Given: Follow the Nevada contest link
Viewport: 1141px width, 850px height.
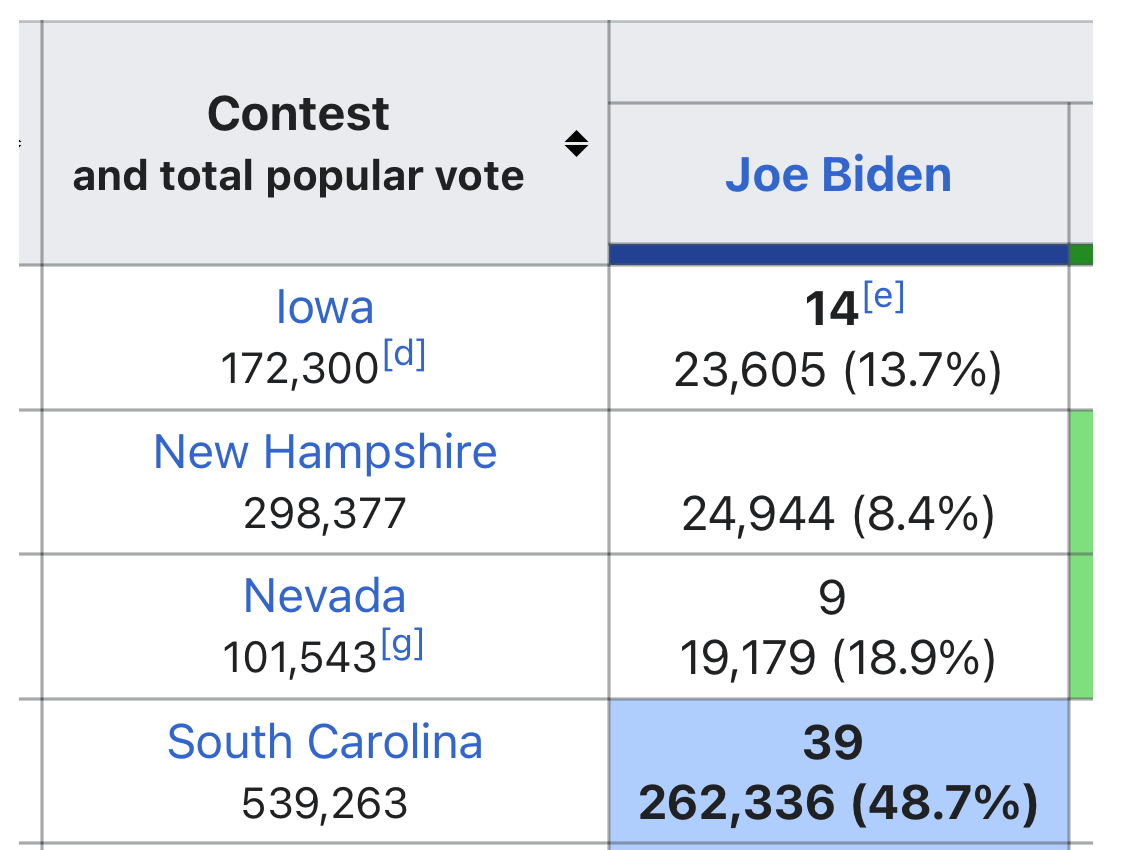Looking at the screenshot, I should (325, 597).
